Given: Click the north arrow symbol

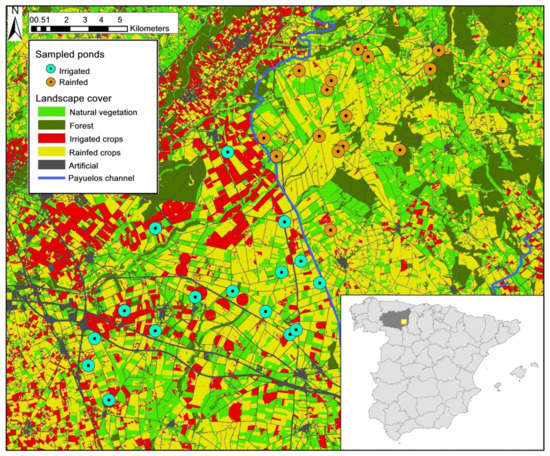Looking at the screenshot, I should pyautogui.click(x=15, y=24).
